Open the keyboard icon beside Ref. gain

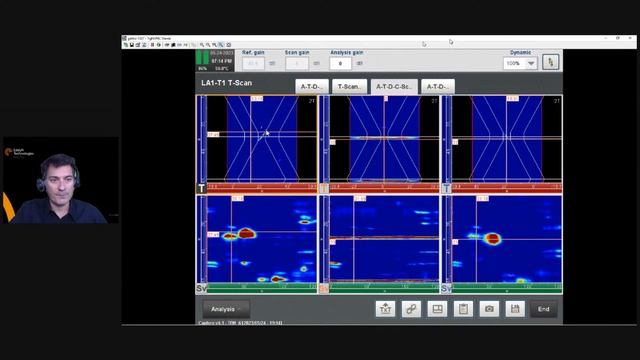[x=272, y=63]
